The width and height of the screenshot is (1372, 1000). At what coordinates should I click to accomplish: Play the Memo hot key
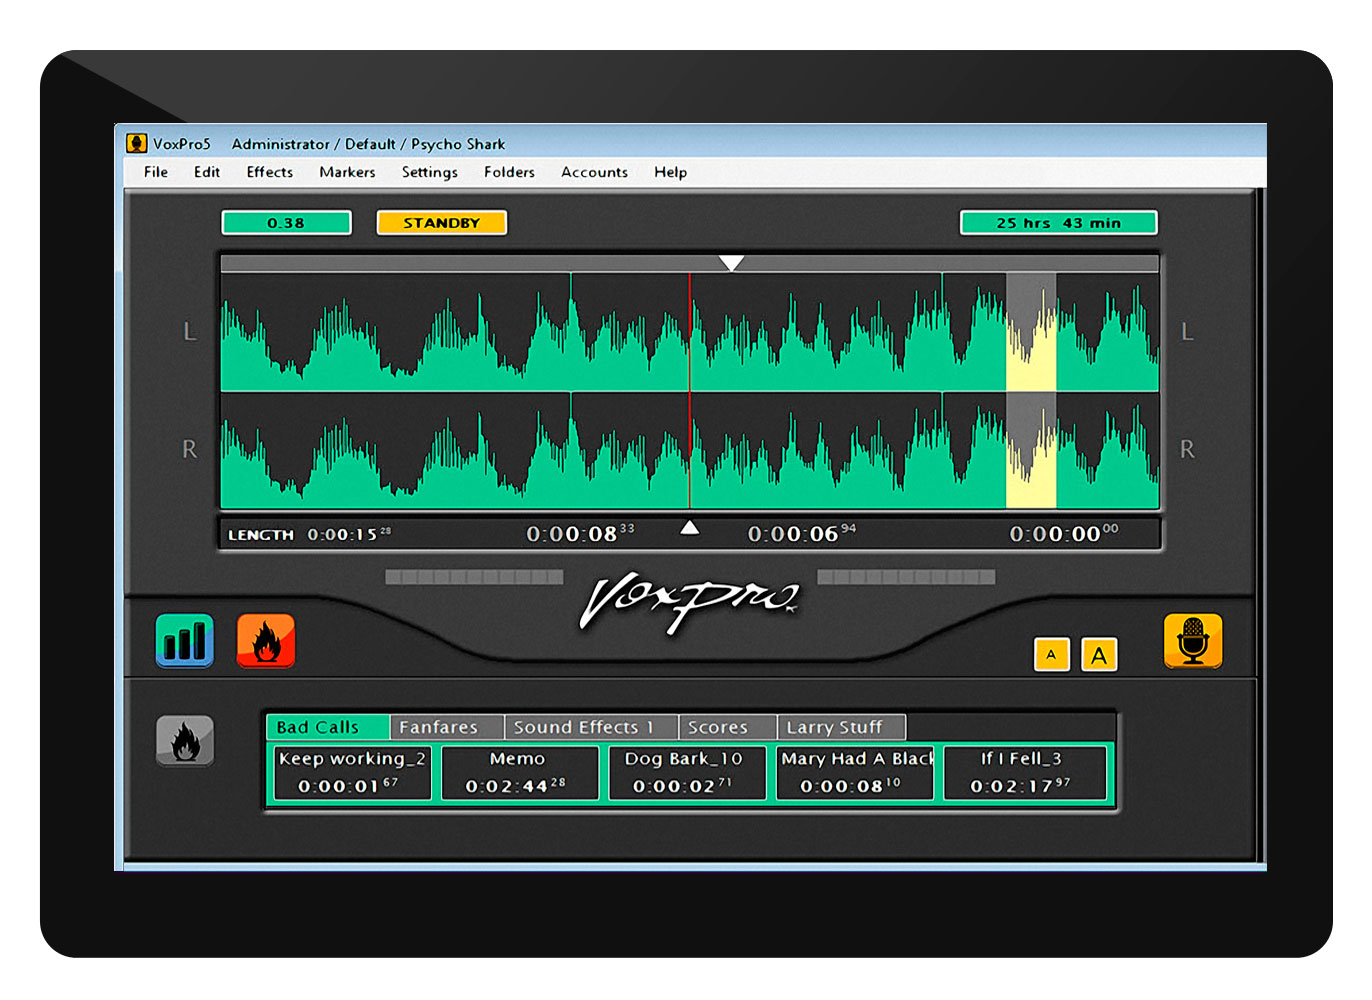point(519,772)
